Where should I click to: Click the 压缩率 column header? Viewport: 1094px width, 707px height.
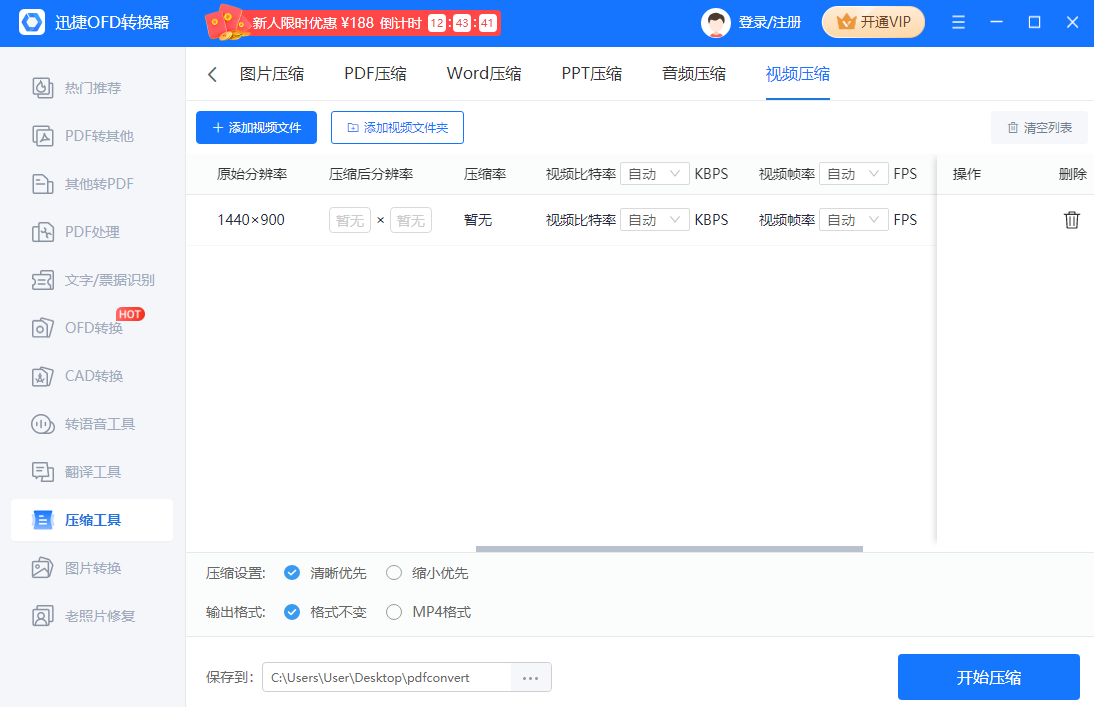point(485,174)
